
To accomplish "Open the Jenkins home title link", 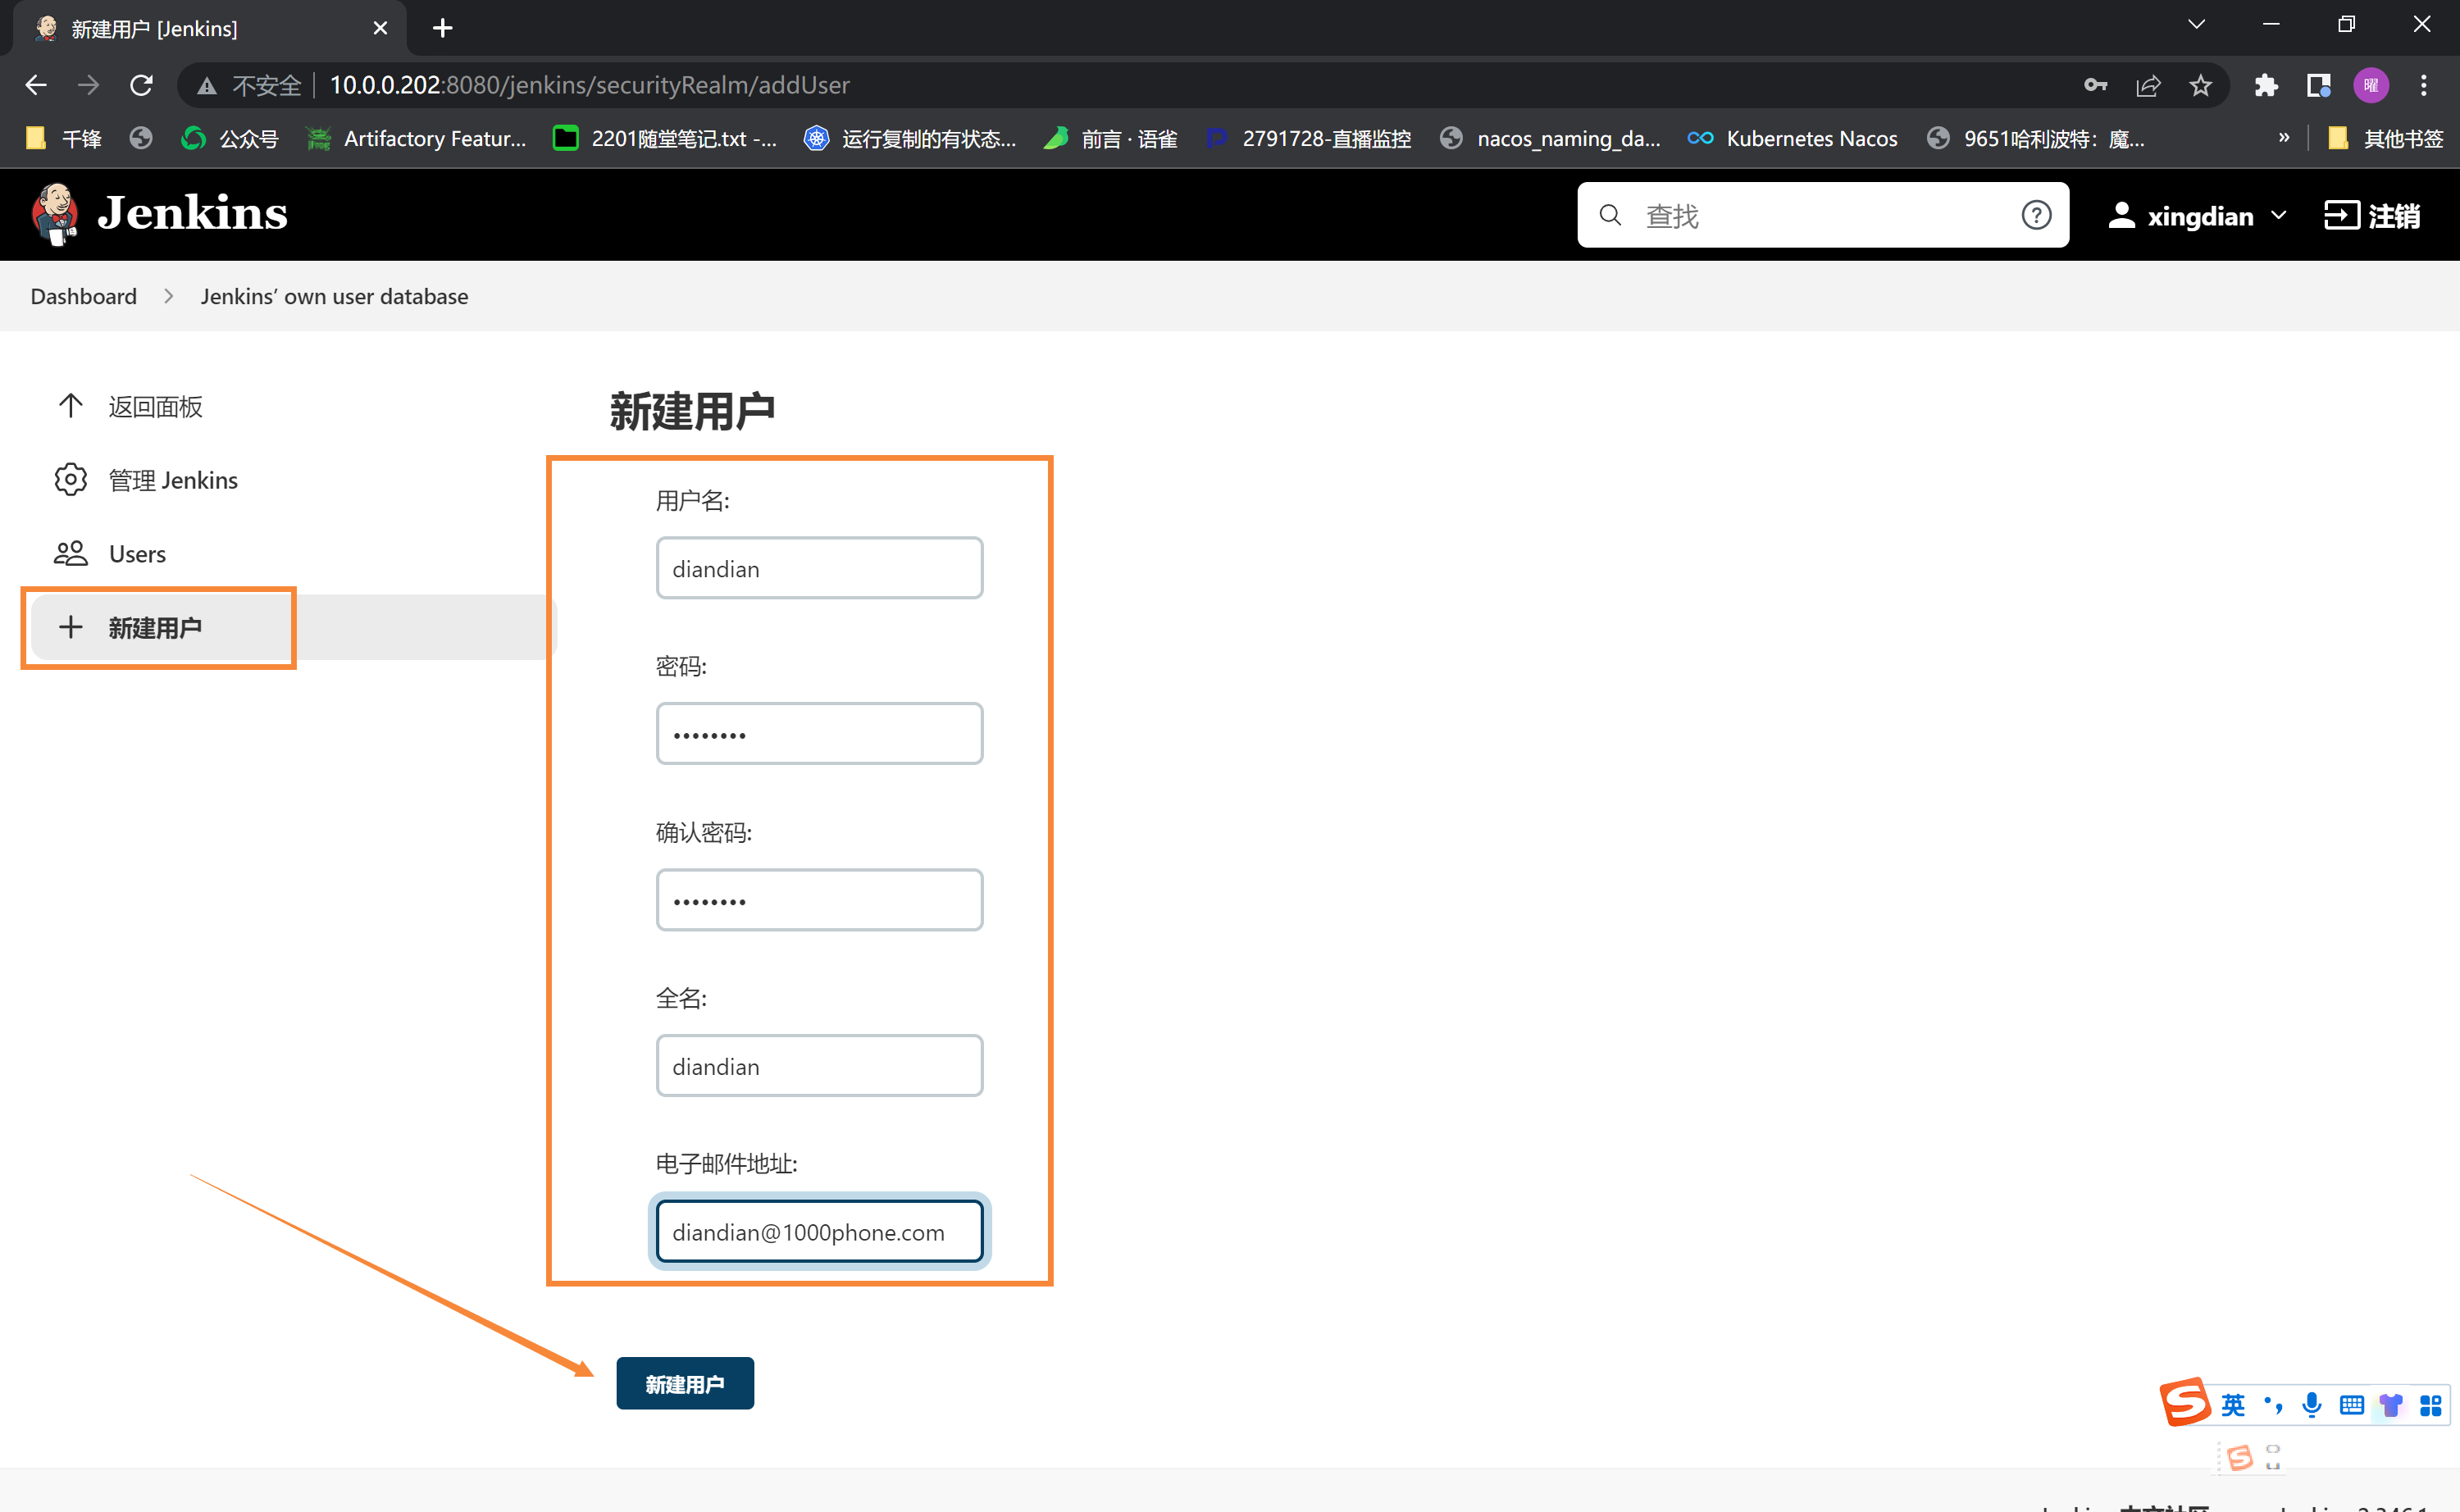I will (192, 213).
